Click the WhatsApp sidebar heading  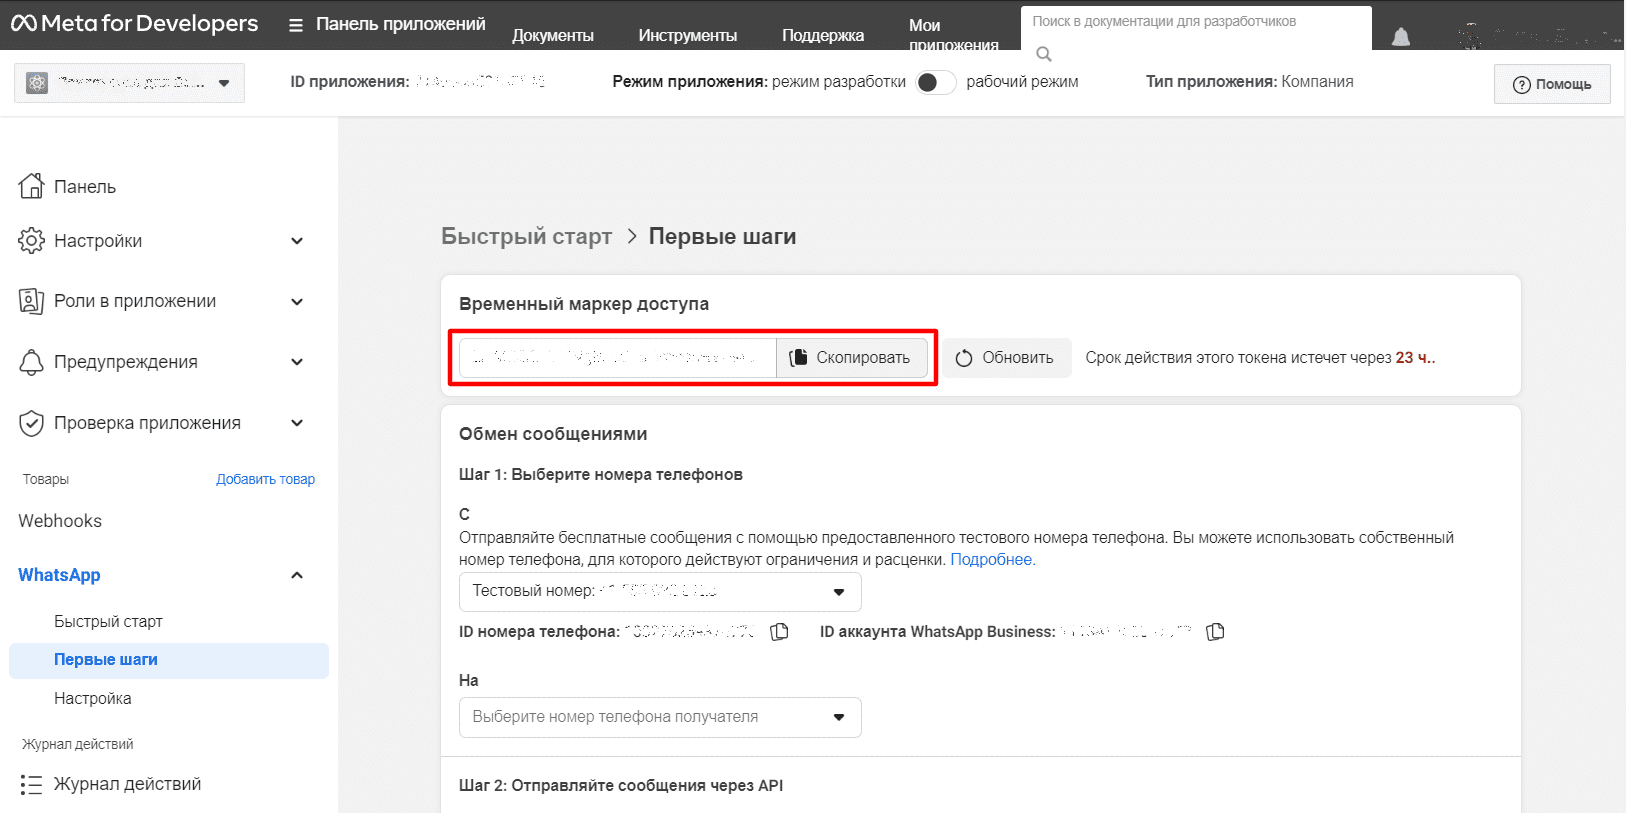(x=59, y=575)
